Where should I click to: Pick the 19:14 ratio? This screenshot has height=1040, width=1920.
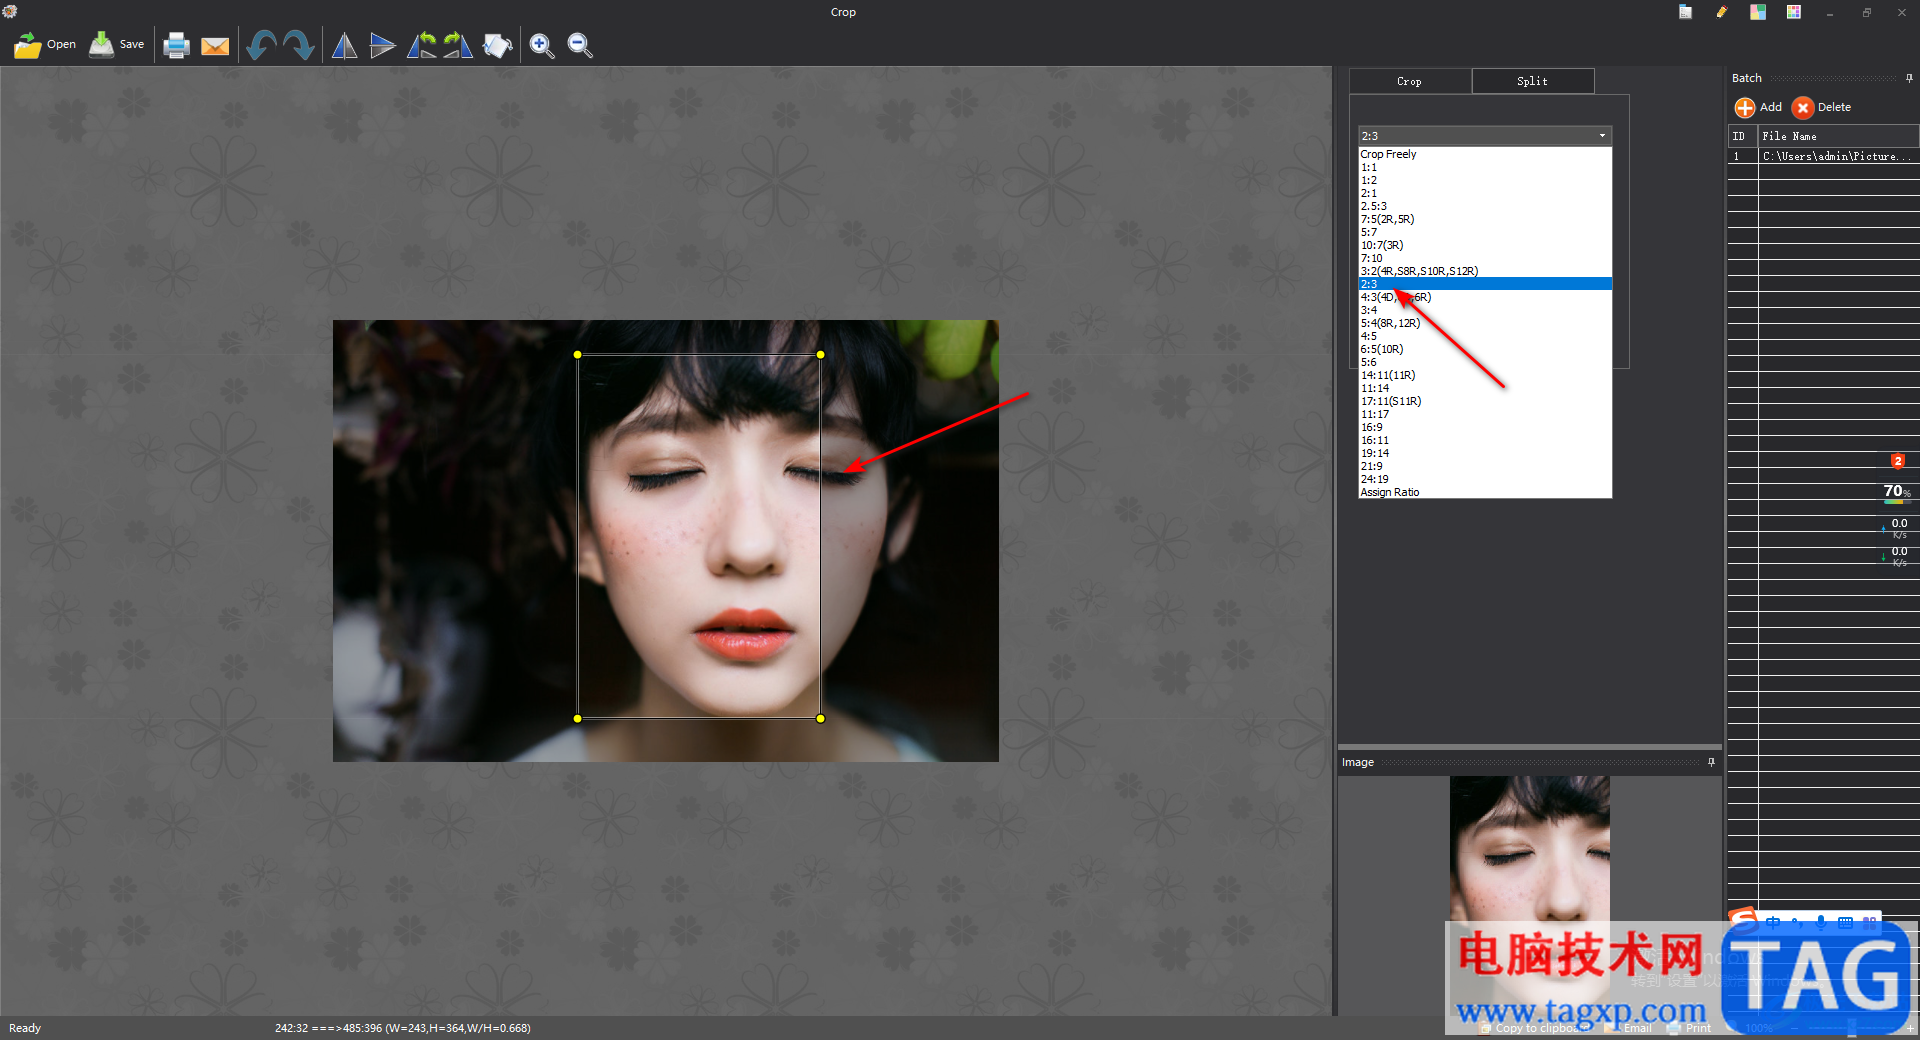(1485, 453)
